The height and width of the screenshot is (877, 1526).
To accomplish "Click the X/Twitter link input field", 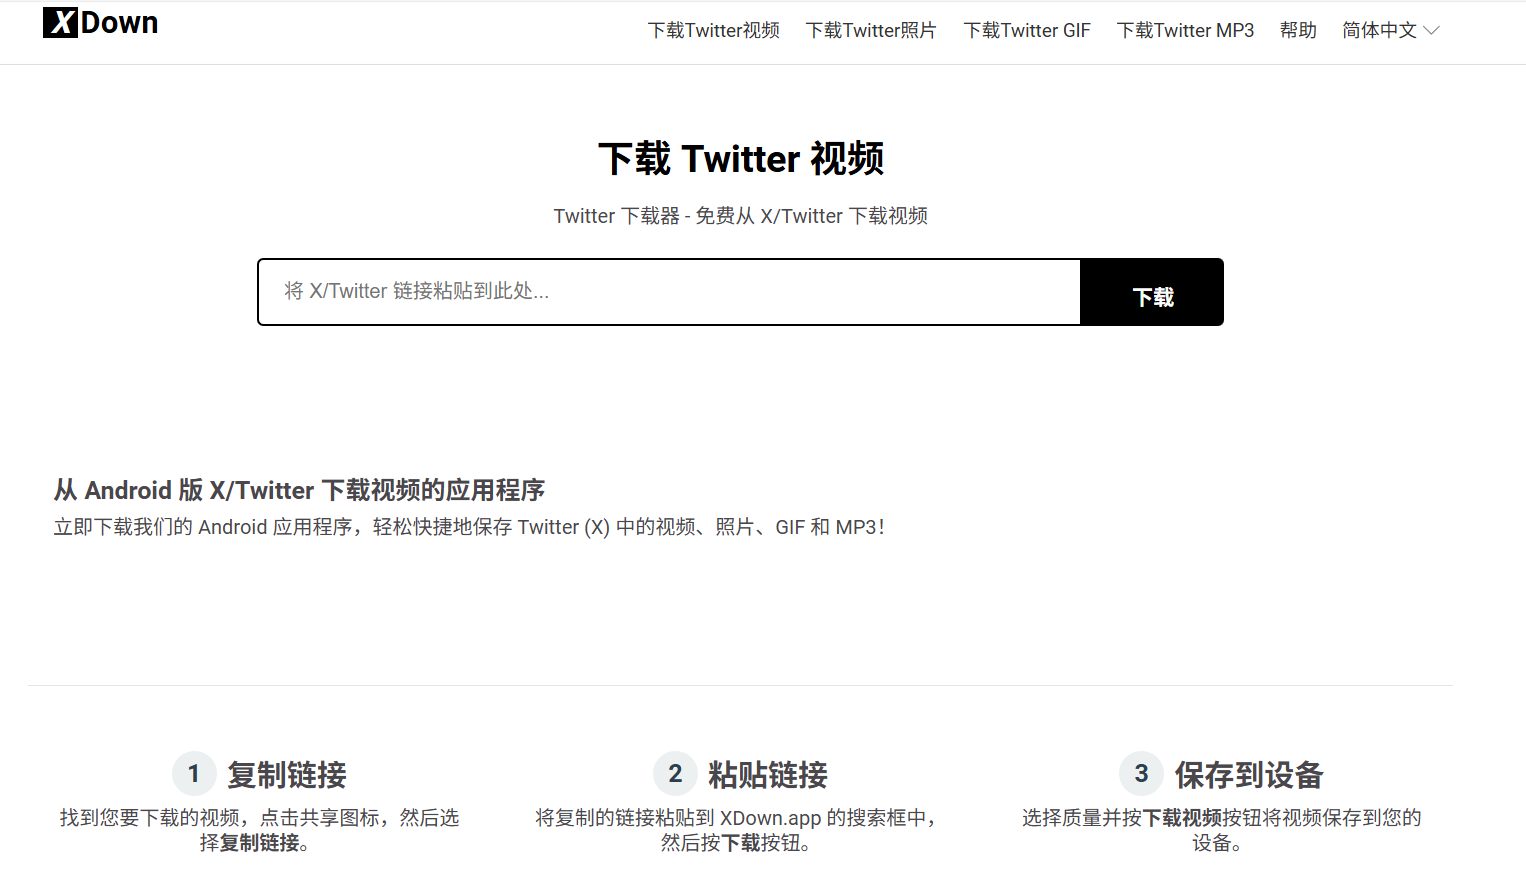I will click(x=669, y=292).
